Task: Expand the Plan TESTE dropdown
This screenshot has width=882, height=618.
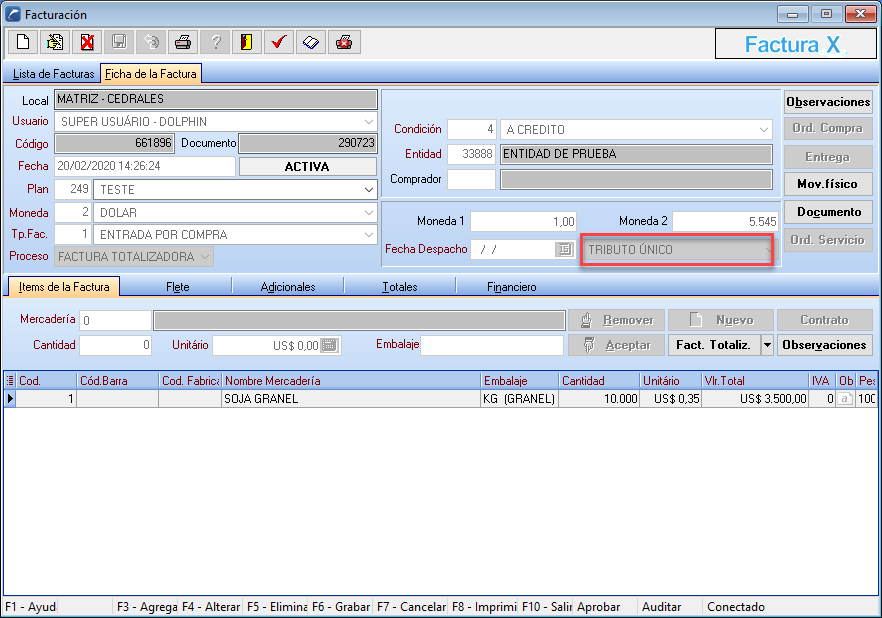Action: (x=368, y=190)
